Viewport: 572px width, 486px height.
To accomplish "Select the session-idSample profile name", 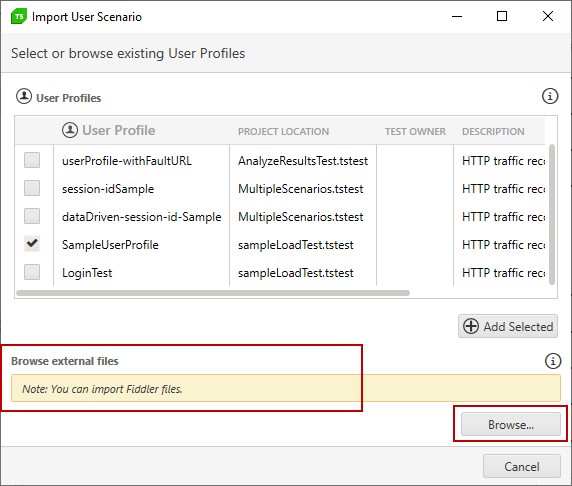I will tap(108, 189).
